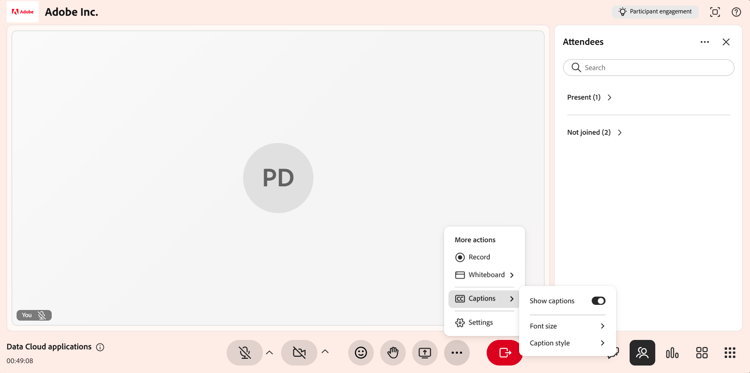750x373 pixels.
Task: Show meeting info for Data Cloud applications
Action: coord(100,347)
